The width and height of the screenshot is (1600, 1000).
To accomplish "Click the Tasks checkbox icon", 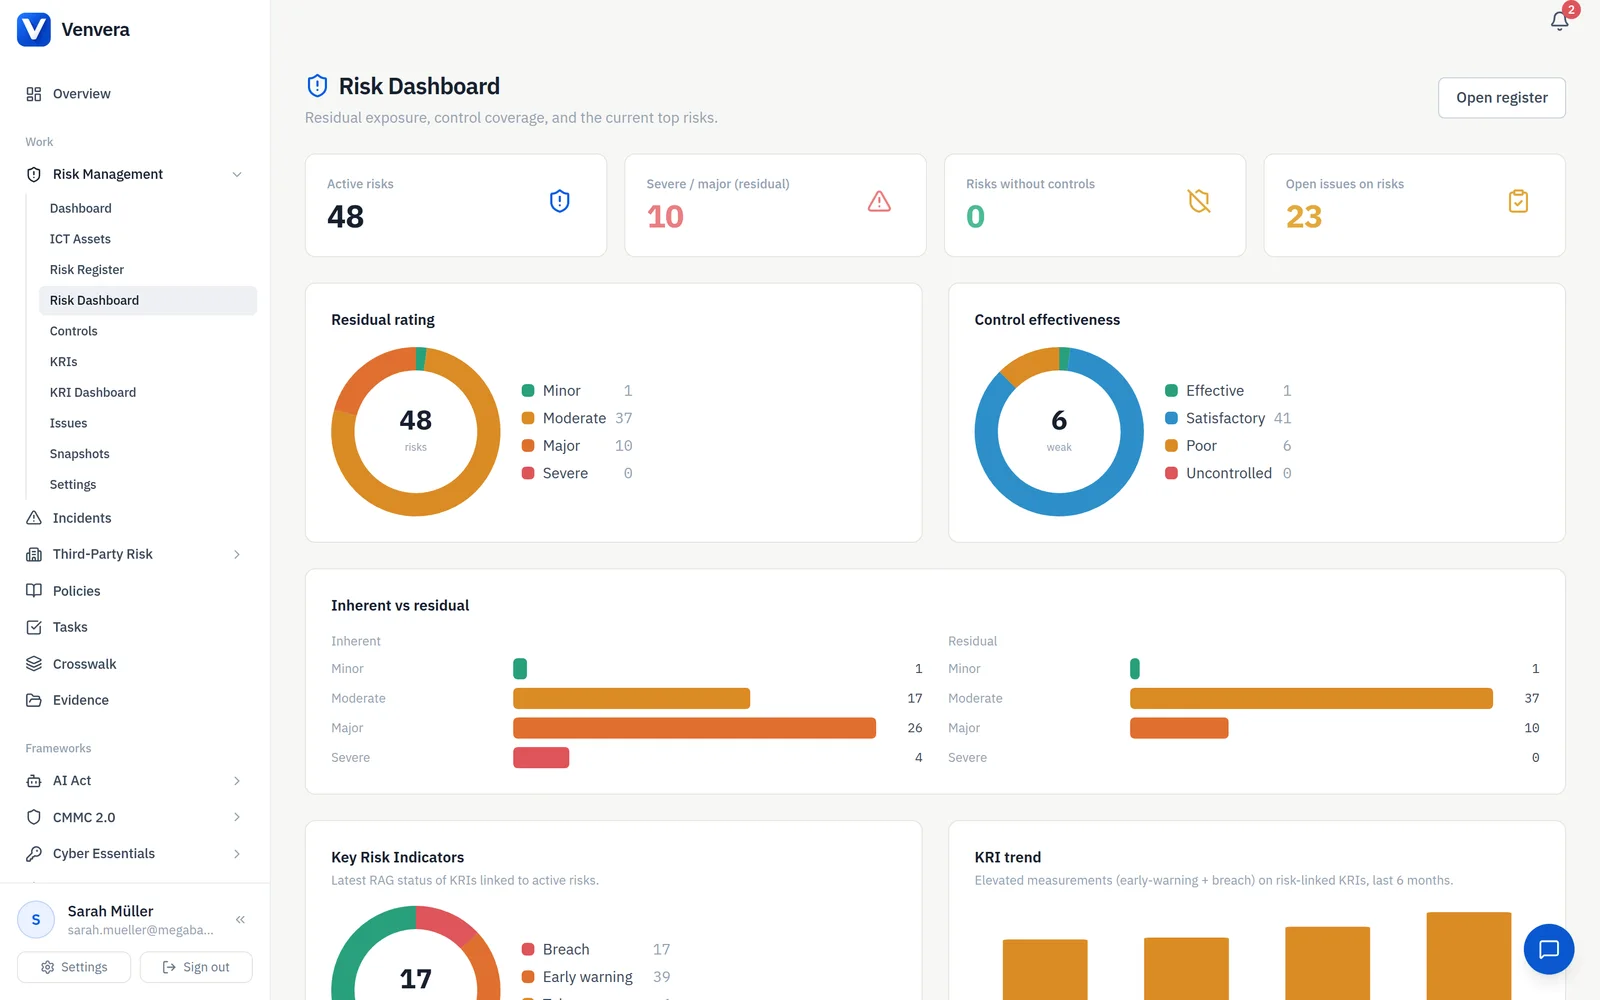I will [34, 627].
